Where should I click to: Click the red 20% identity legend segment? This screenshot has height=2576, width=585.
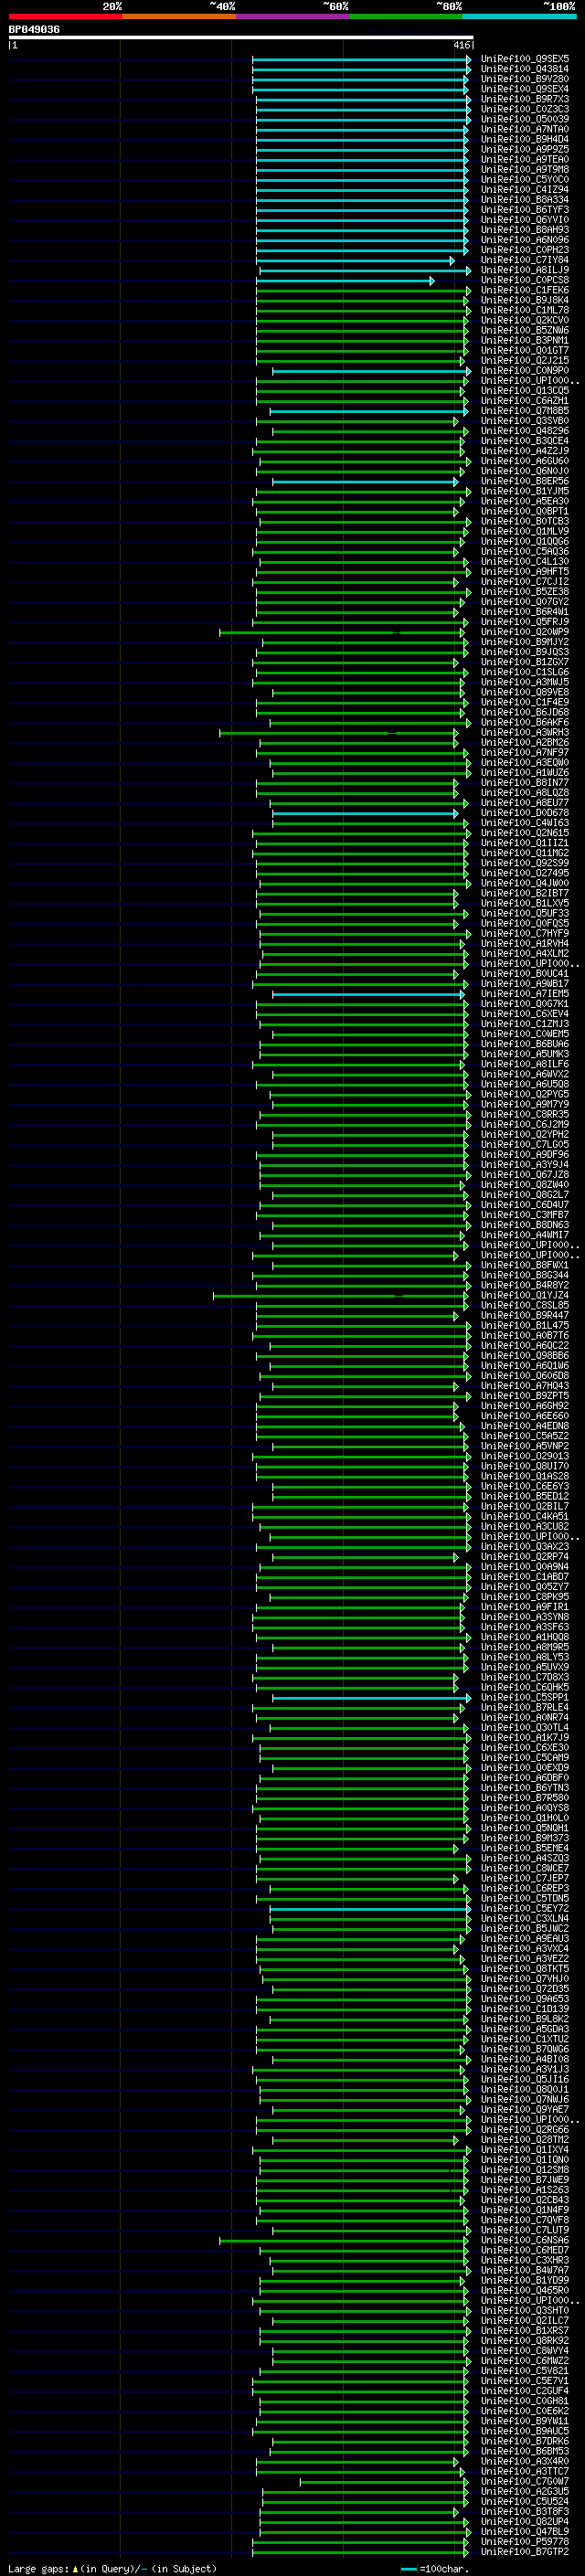[65, 16]
